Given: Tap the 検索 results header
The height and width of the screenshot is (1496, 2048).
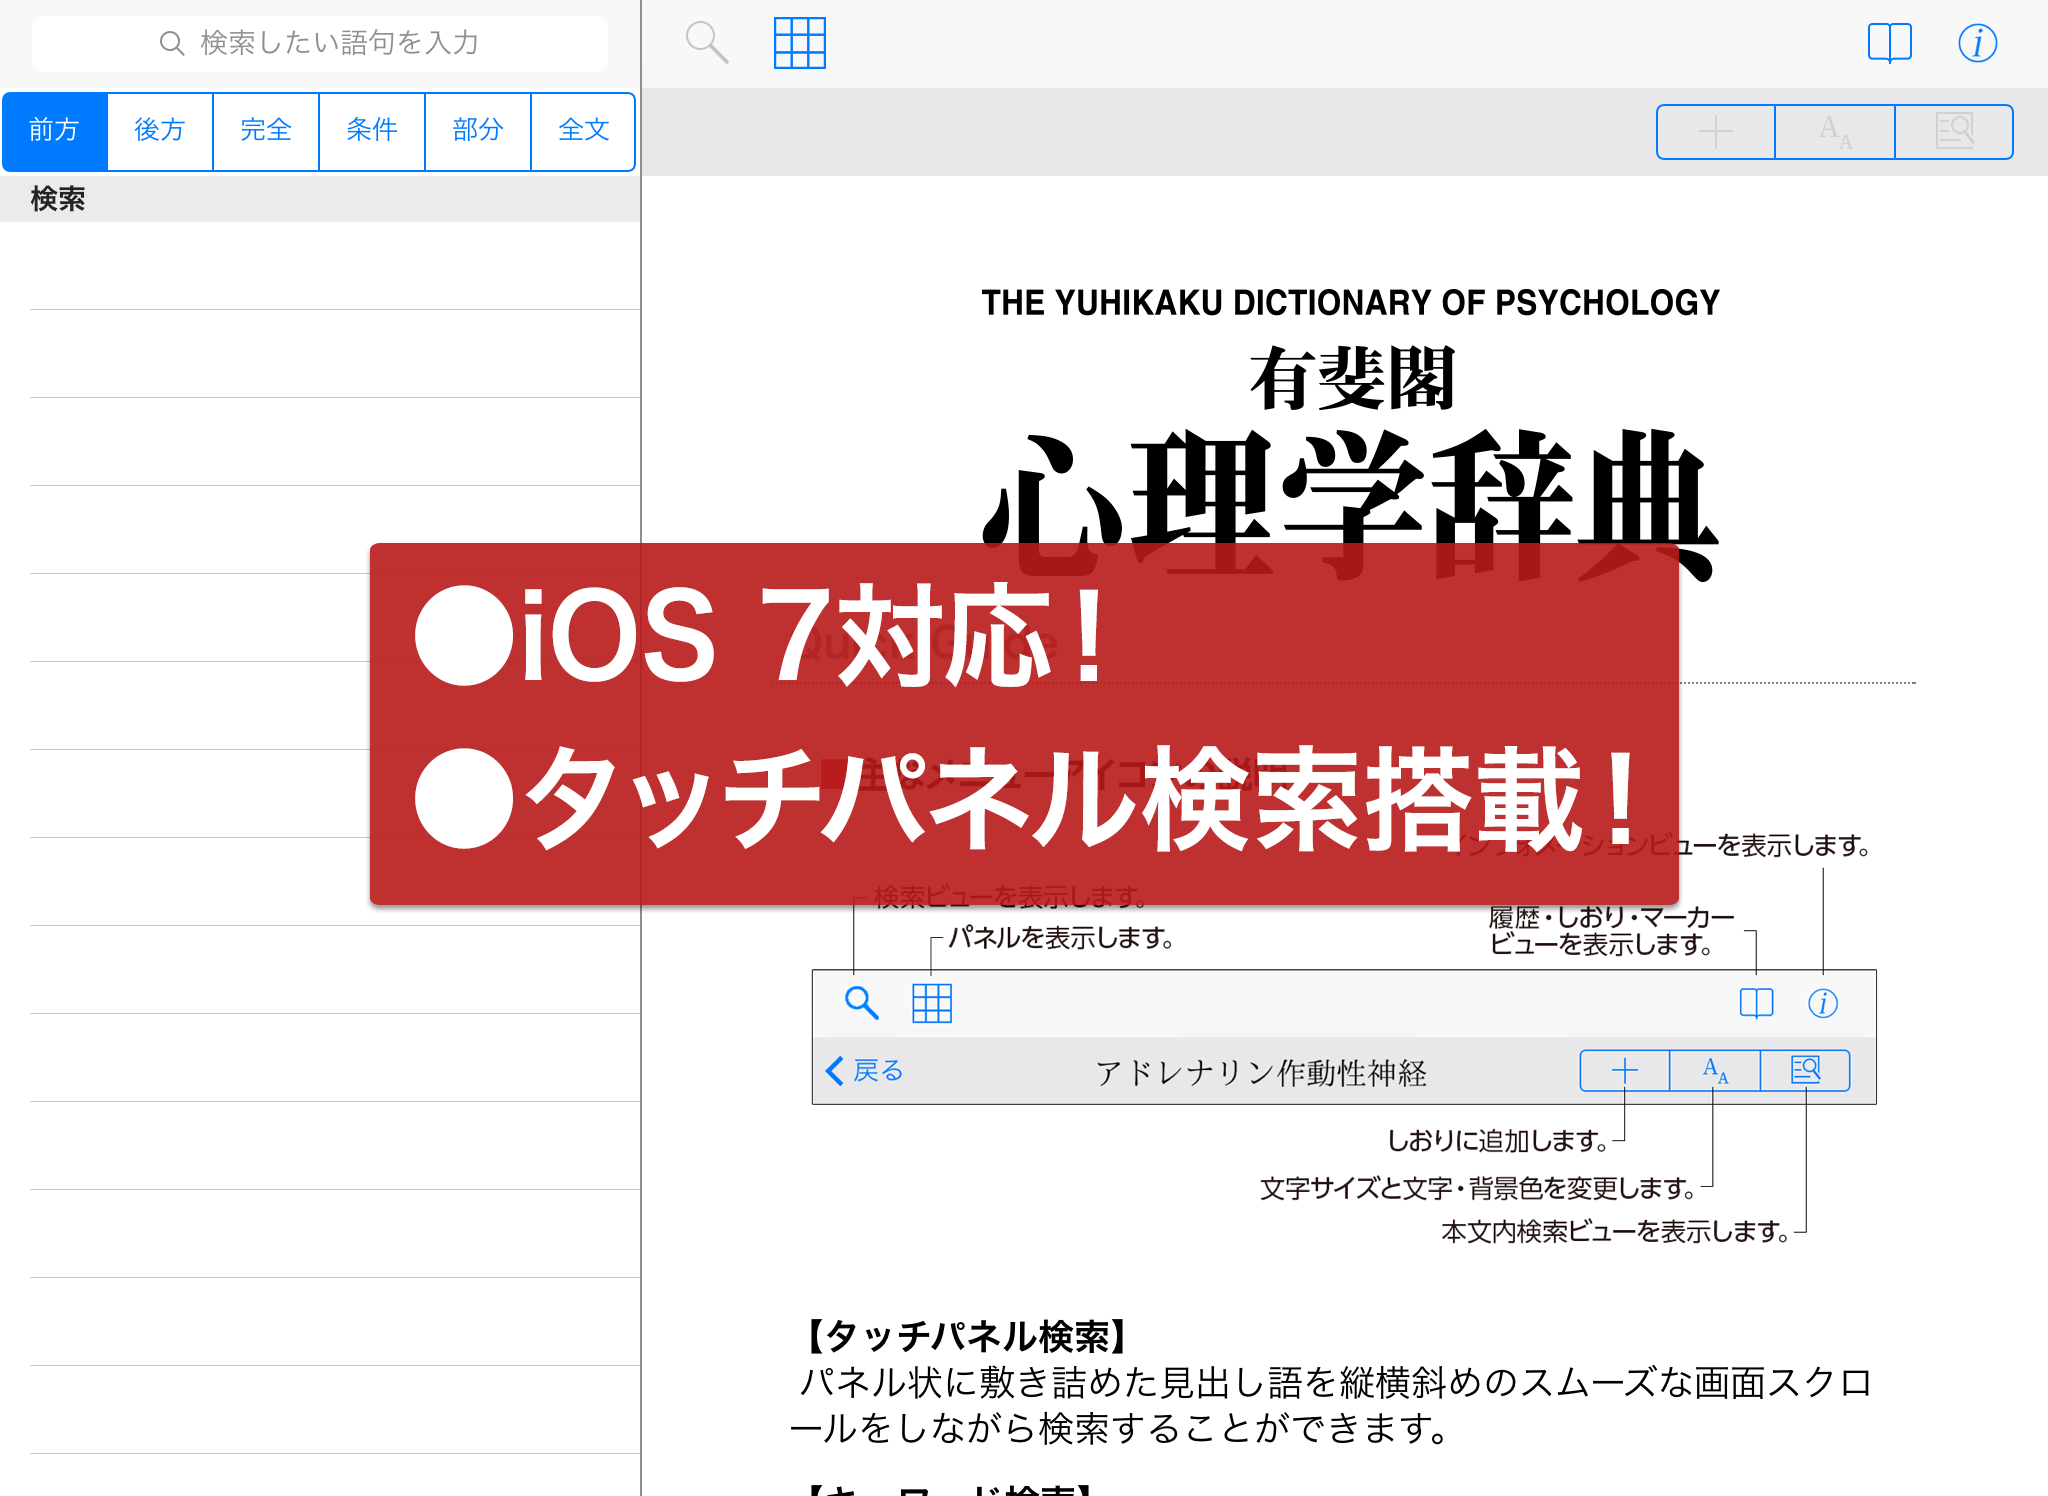Looking at the screenshot, I should (x=58, y=199).
